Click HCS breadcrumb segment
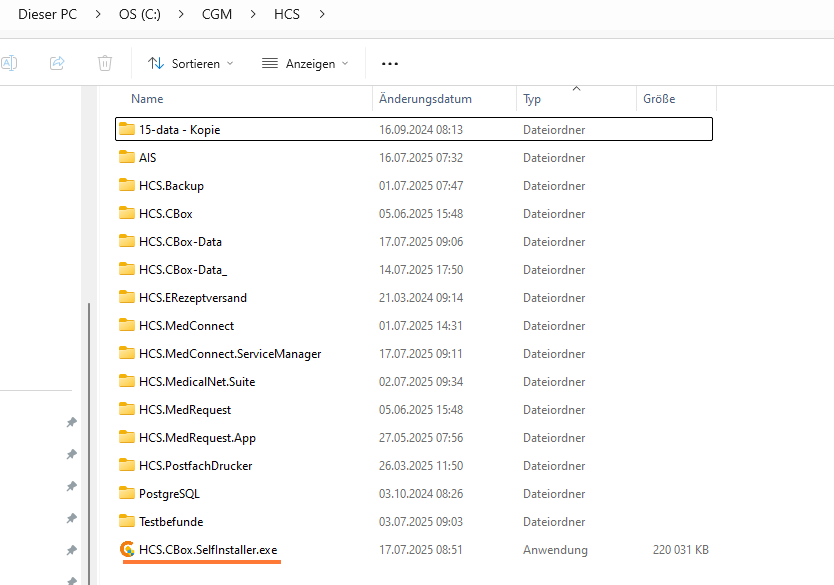834x585 pixels. tap(287, 14)
